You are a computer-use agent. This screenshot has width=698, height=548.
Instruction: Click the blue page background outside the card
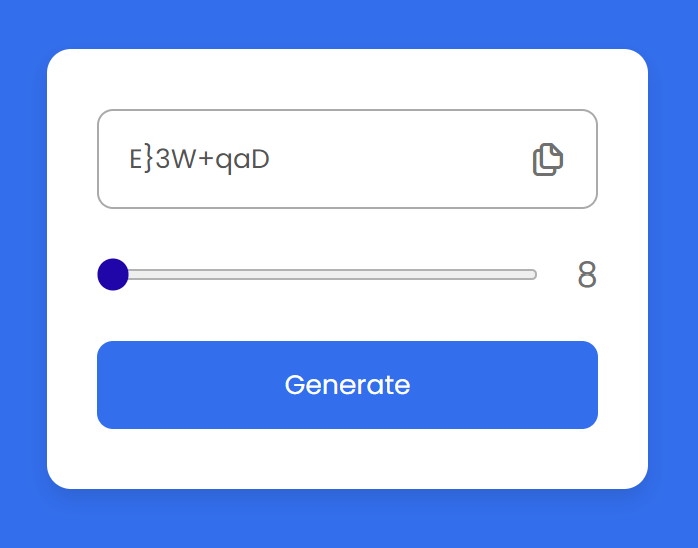pyautogui.click(x=347, y=22)
